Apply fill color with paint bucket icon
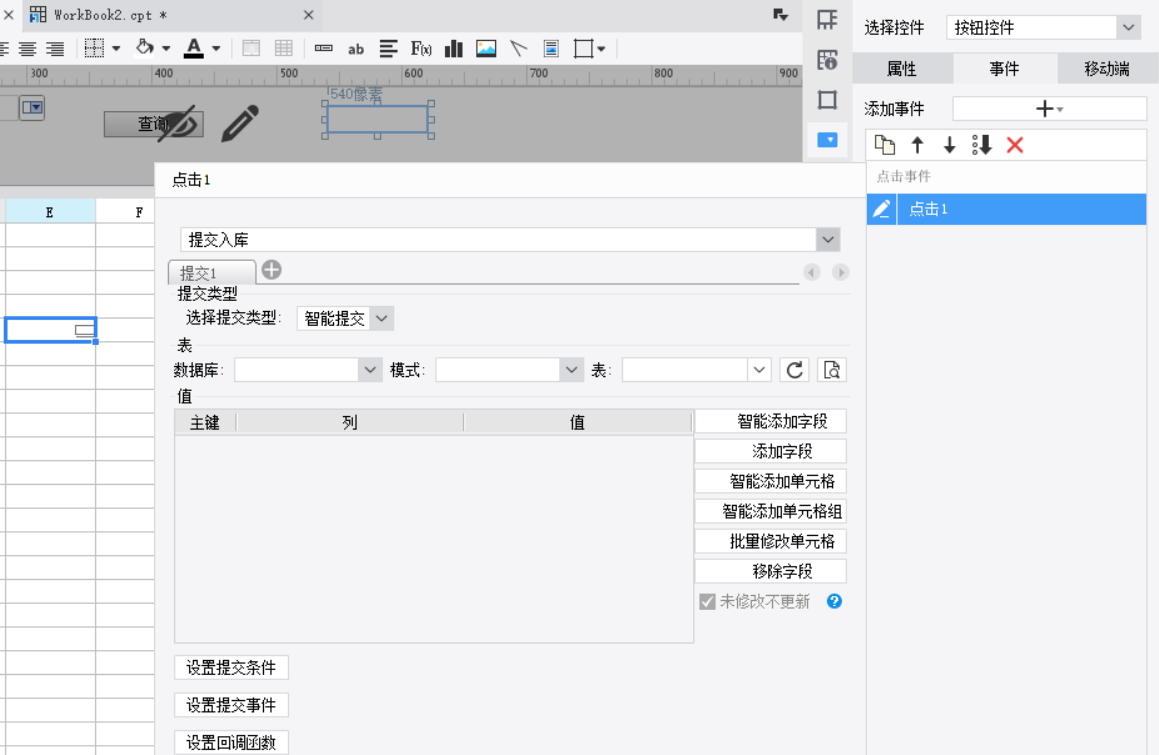 pos(145,48)
